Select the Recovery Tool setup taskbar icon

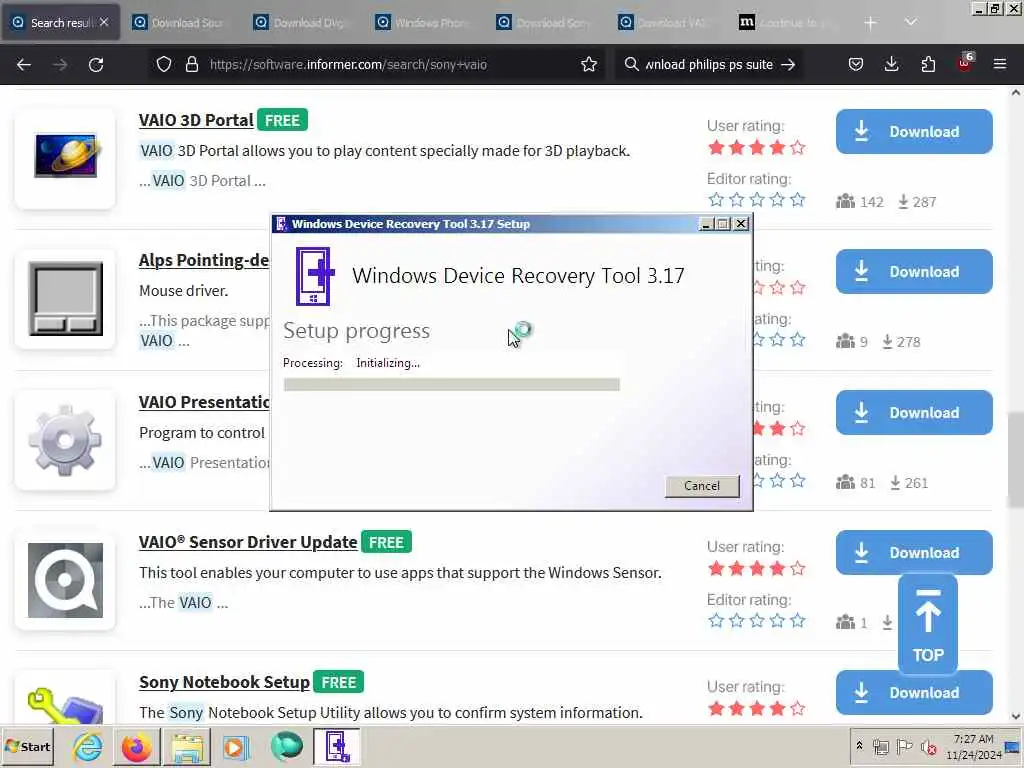[336, 746]
